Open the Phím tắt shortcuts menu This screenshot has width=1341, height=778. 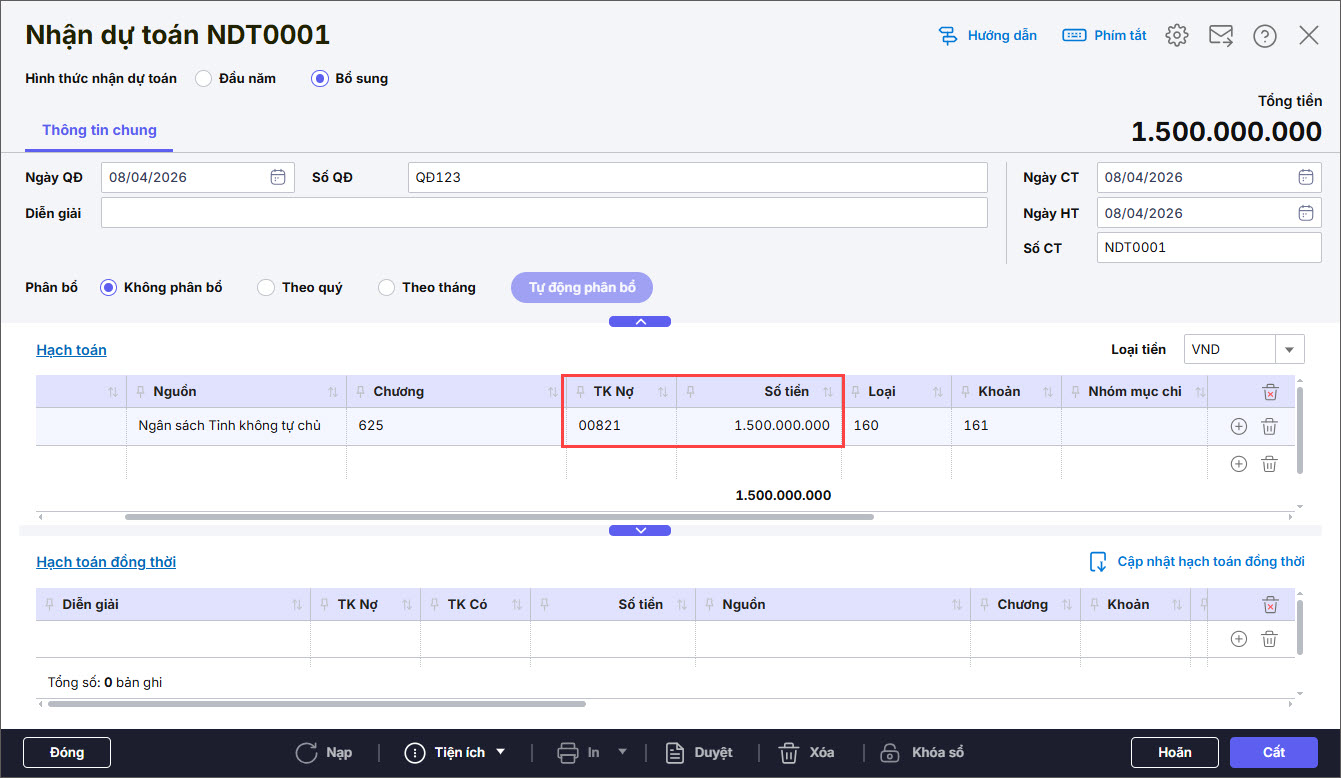point(1105,36)
